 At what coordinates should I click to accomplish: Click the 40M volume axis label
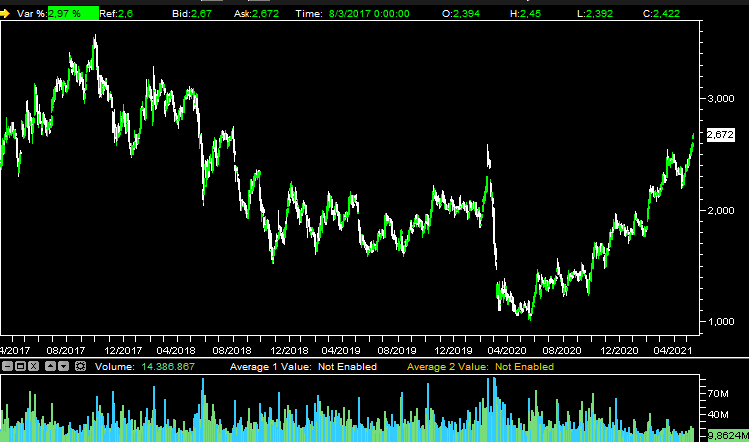point(718,414)
